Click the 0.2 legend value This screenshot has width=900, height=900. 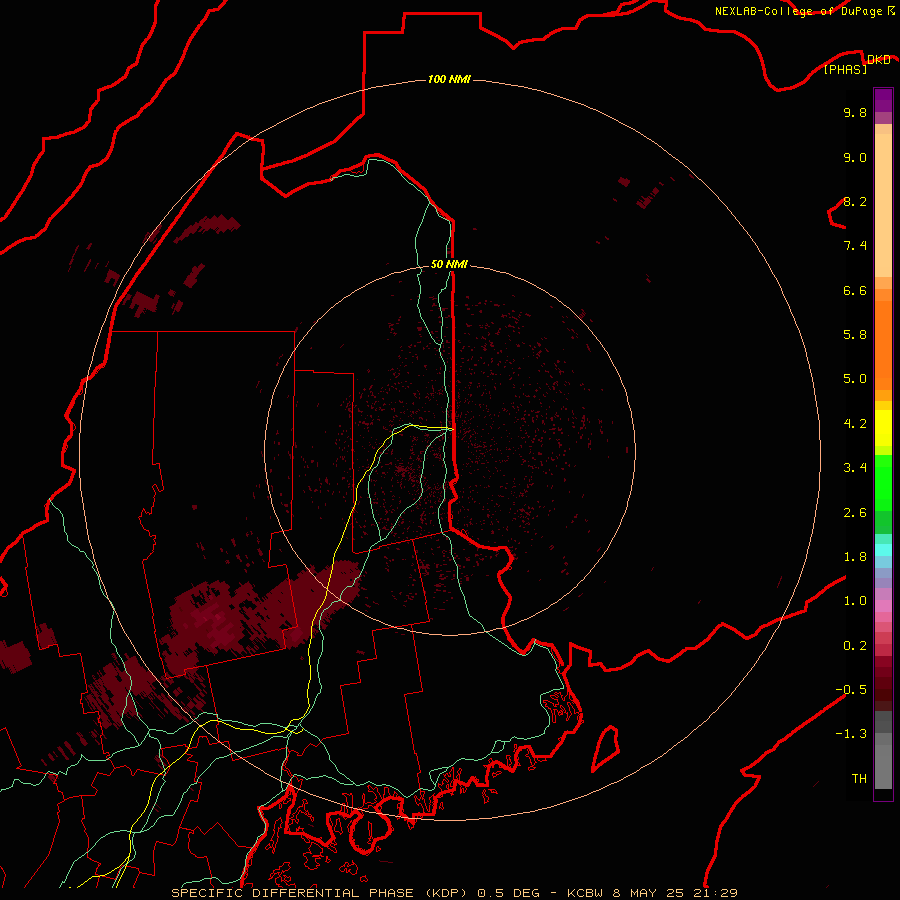(x=855, y=645)
